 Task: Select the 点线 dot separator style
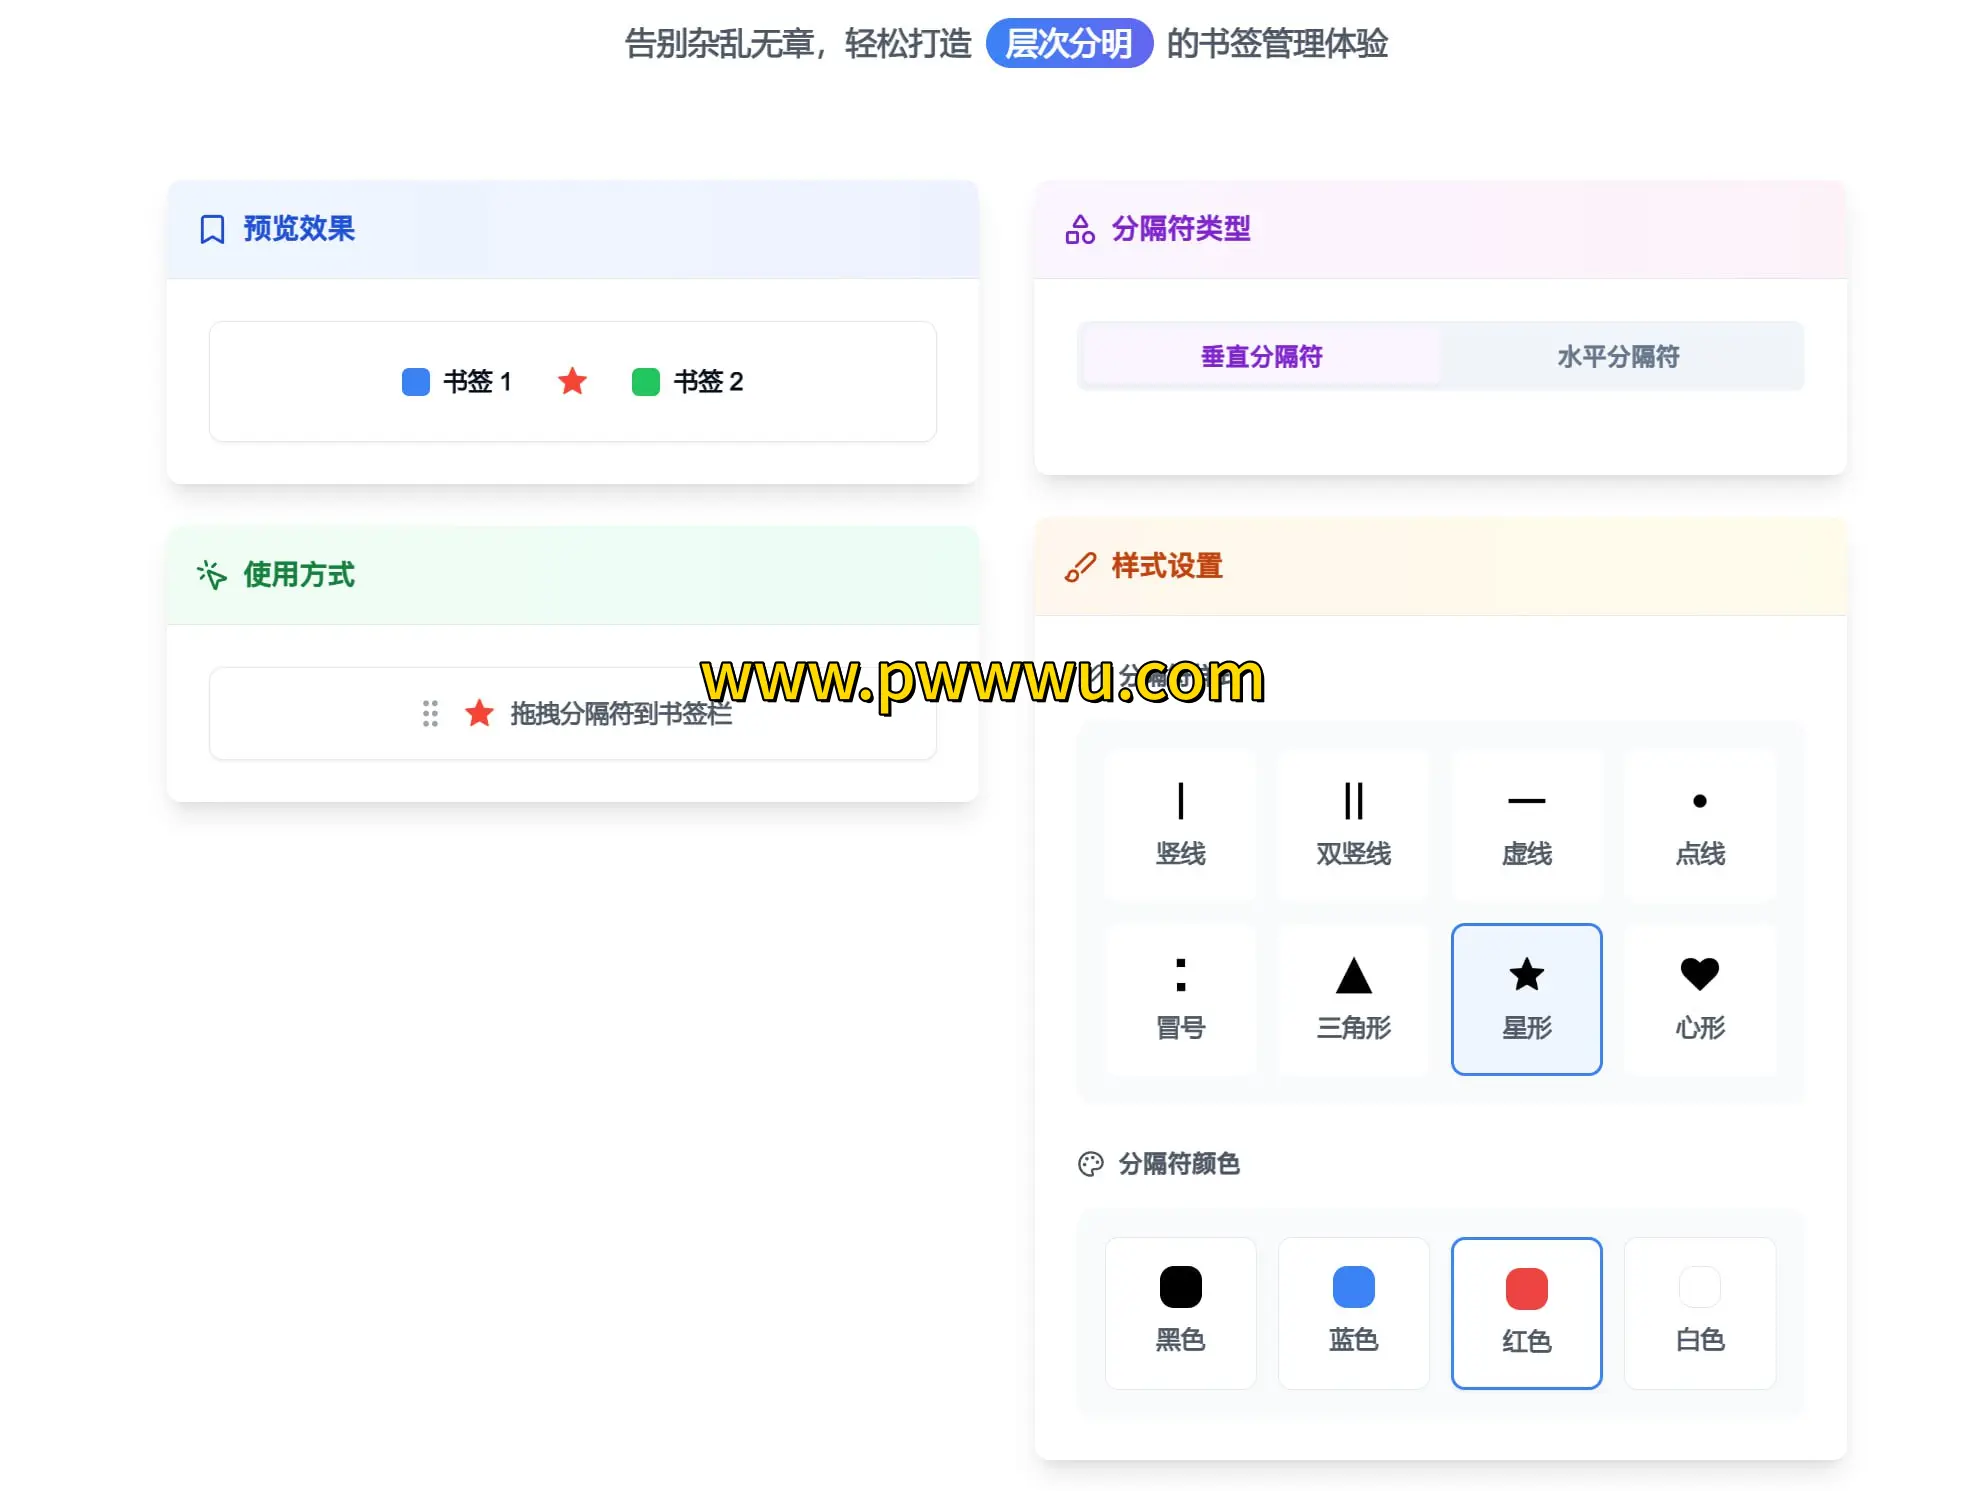[x=1699, y=826]
